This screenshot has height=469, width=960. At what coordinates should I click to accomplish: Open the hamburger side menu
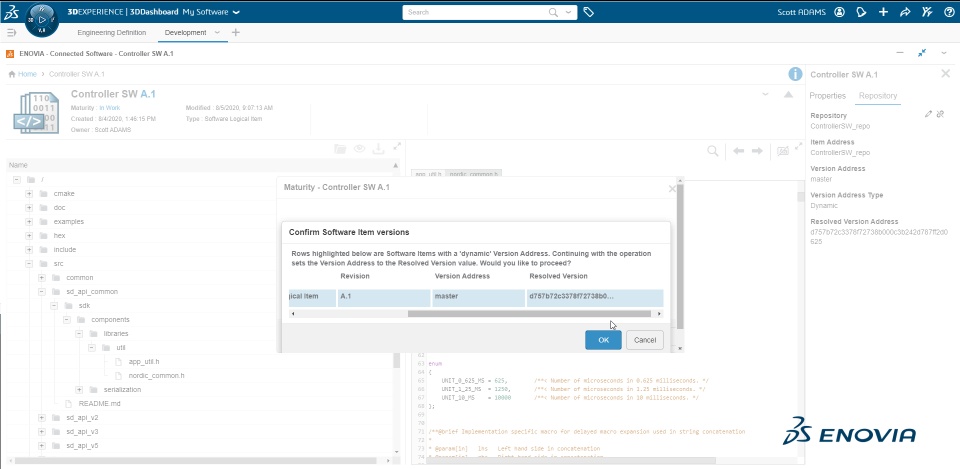[x=11, y=32]
